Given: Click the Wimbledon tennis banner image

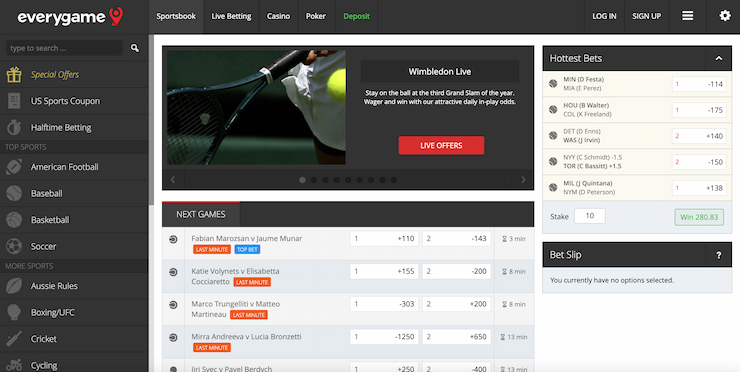Looking at the screenshot, I should 256,107.
